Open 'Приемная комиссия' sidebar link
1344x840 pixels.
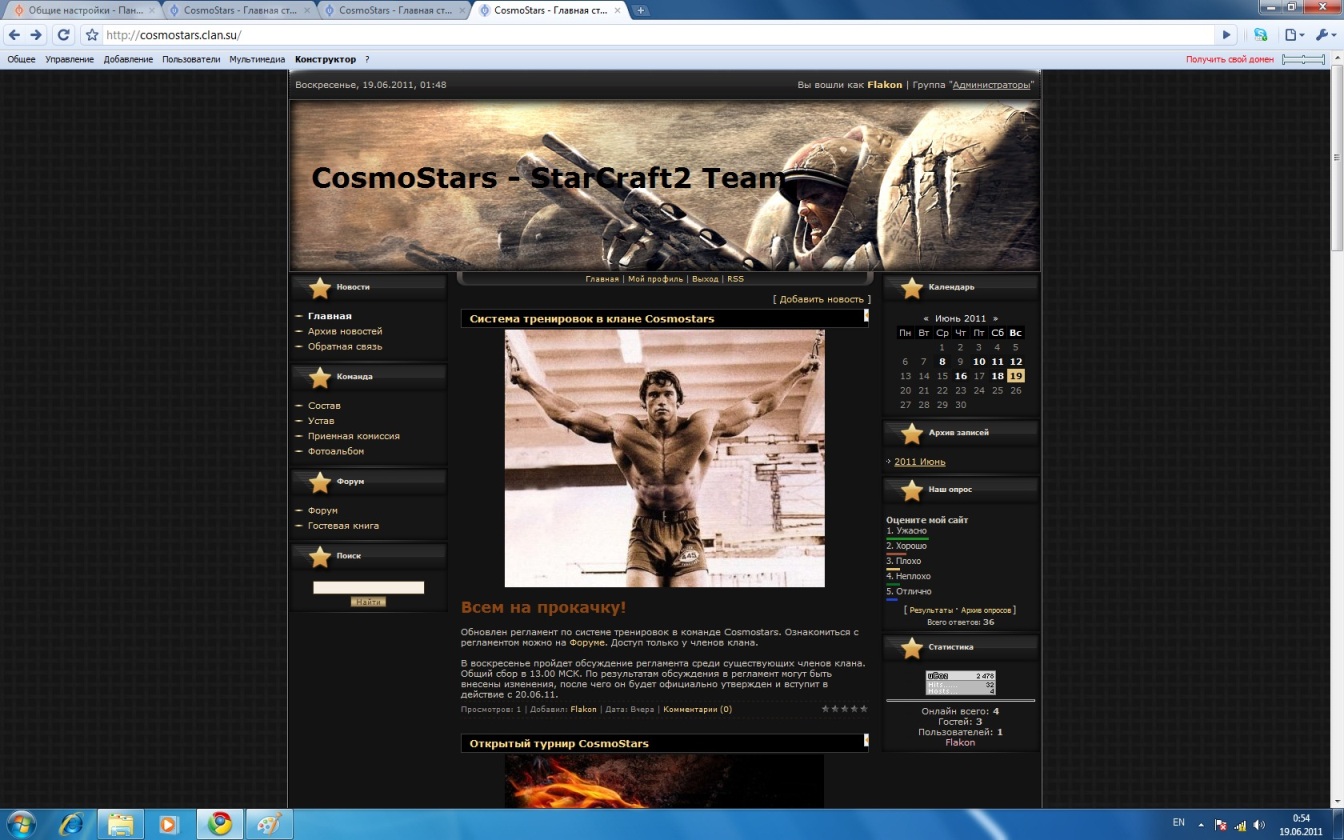[354, 436]
